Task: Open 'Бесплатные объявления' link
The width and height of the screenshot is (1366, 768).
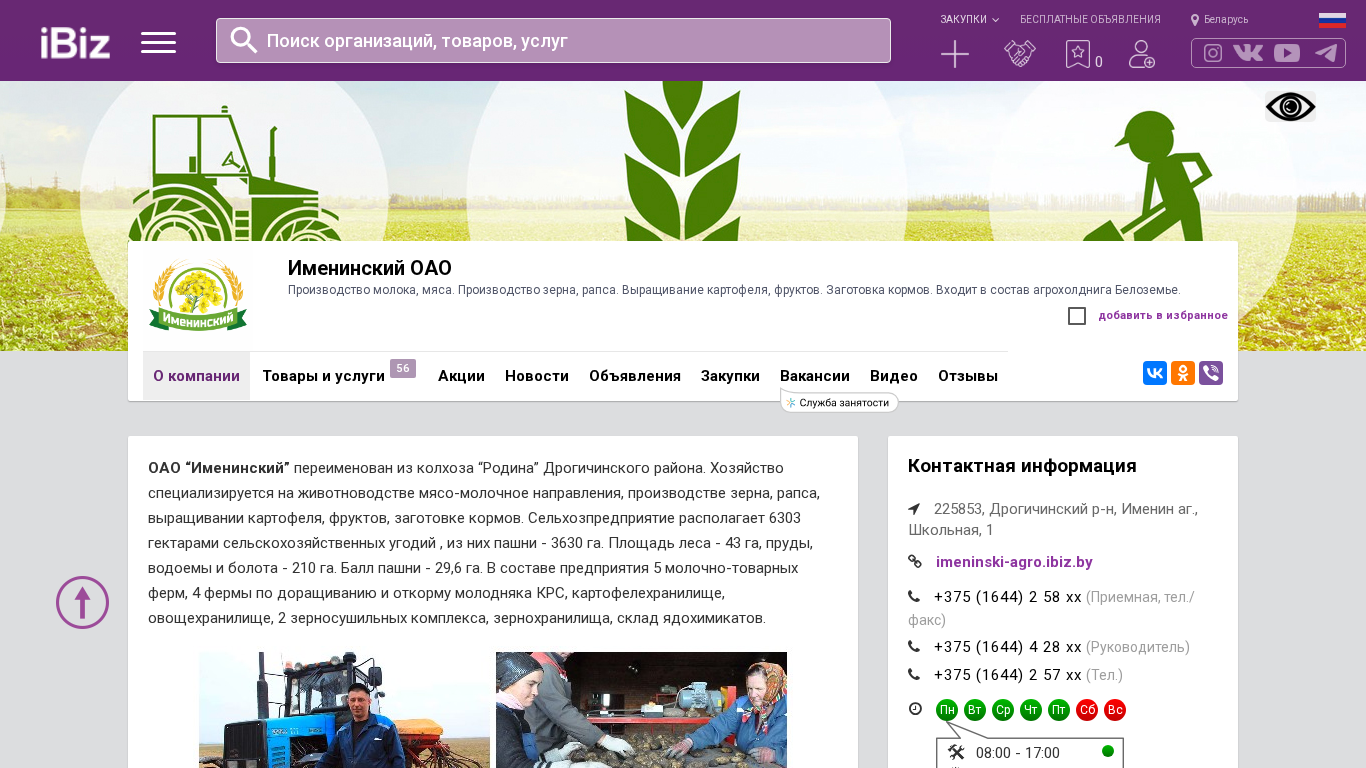Action: 1090,20
